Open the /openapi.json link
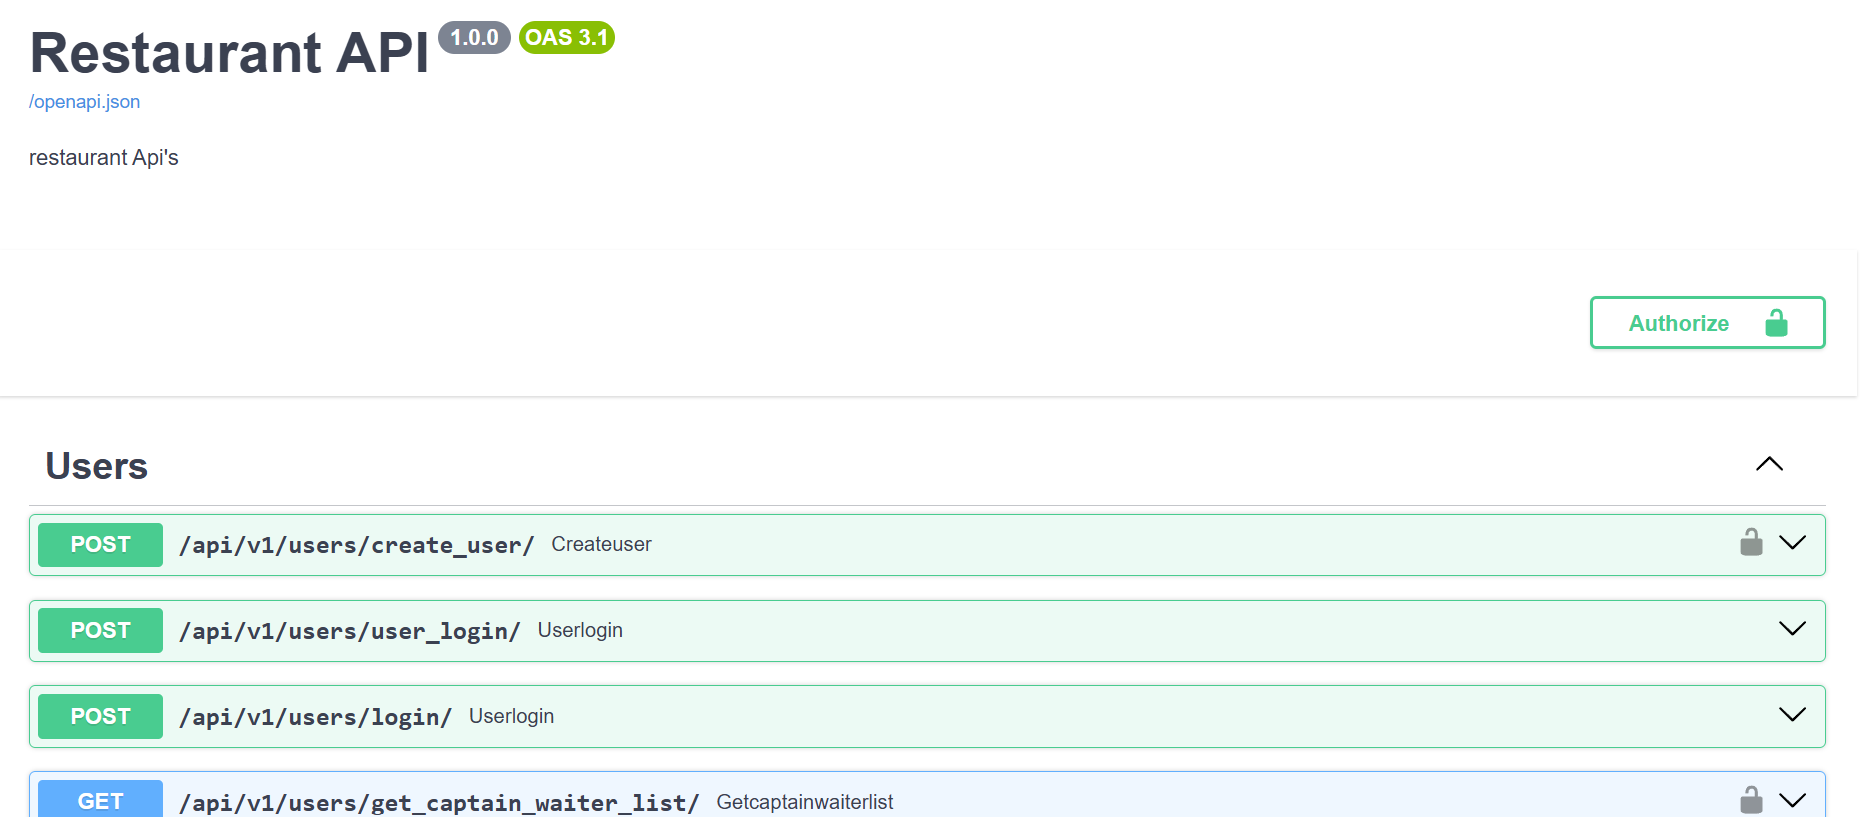 [85, 102]
